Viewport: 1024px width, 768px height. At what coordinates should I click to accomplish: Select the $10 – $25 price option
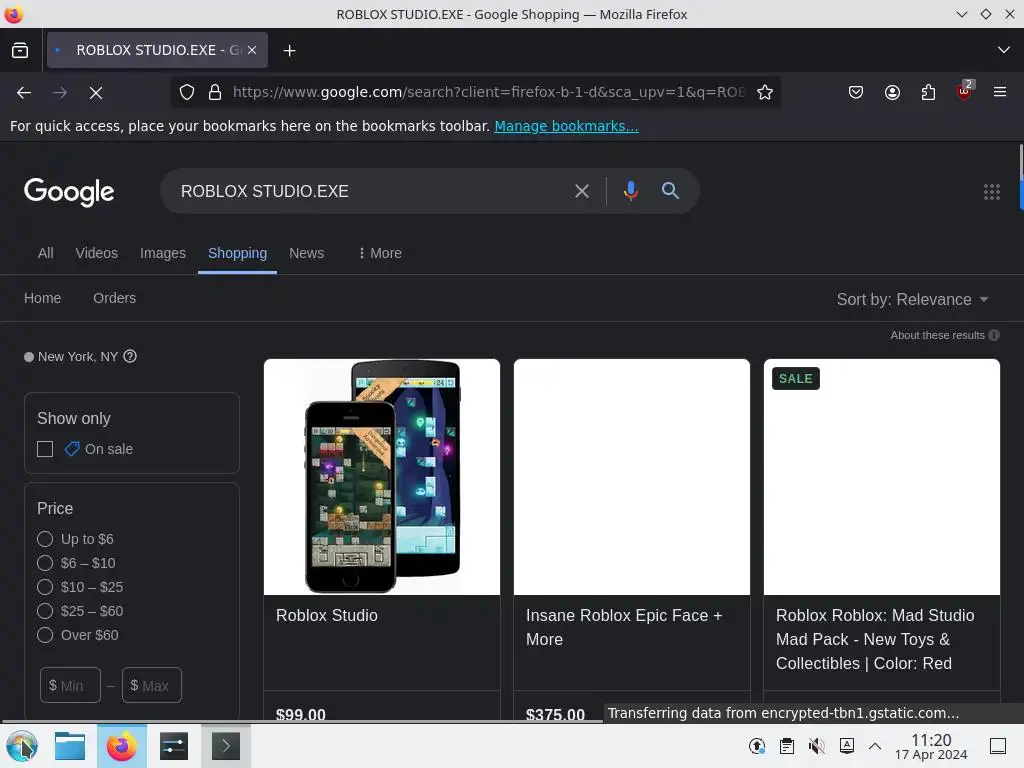45,587
